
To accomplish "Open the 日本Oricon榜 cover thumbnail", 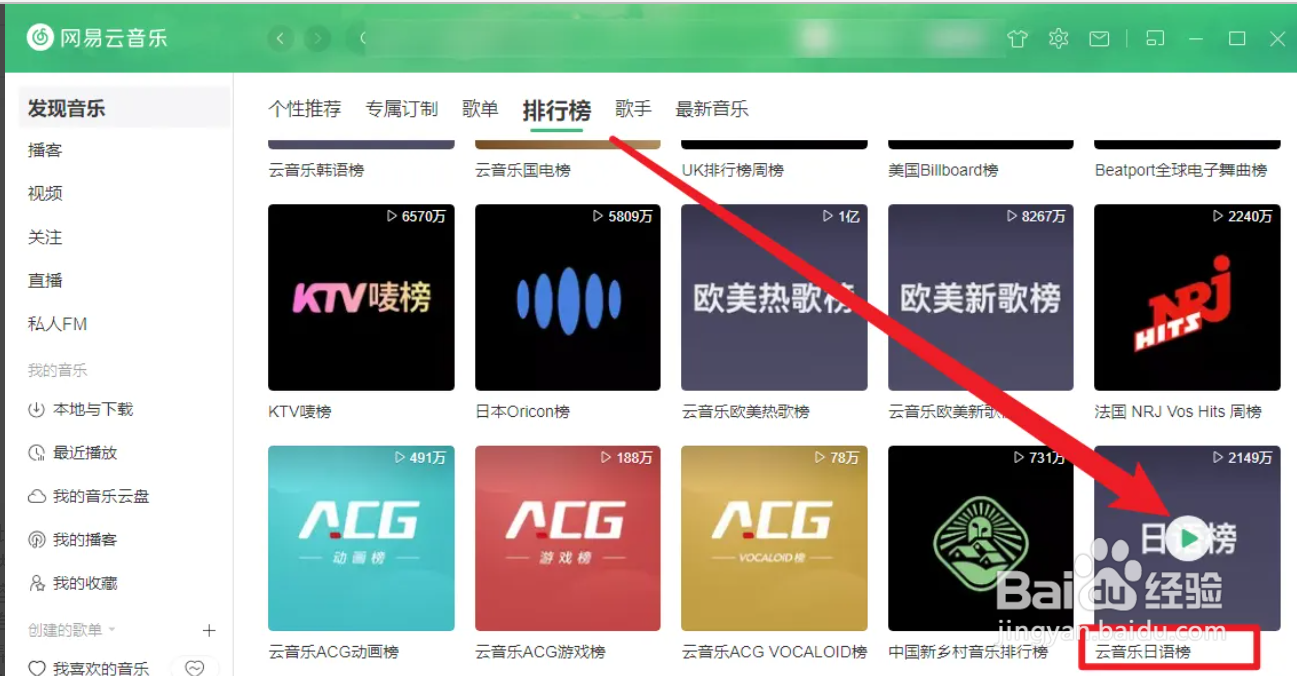I will click(x=568, y=297).
